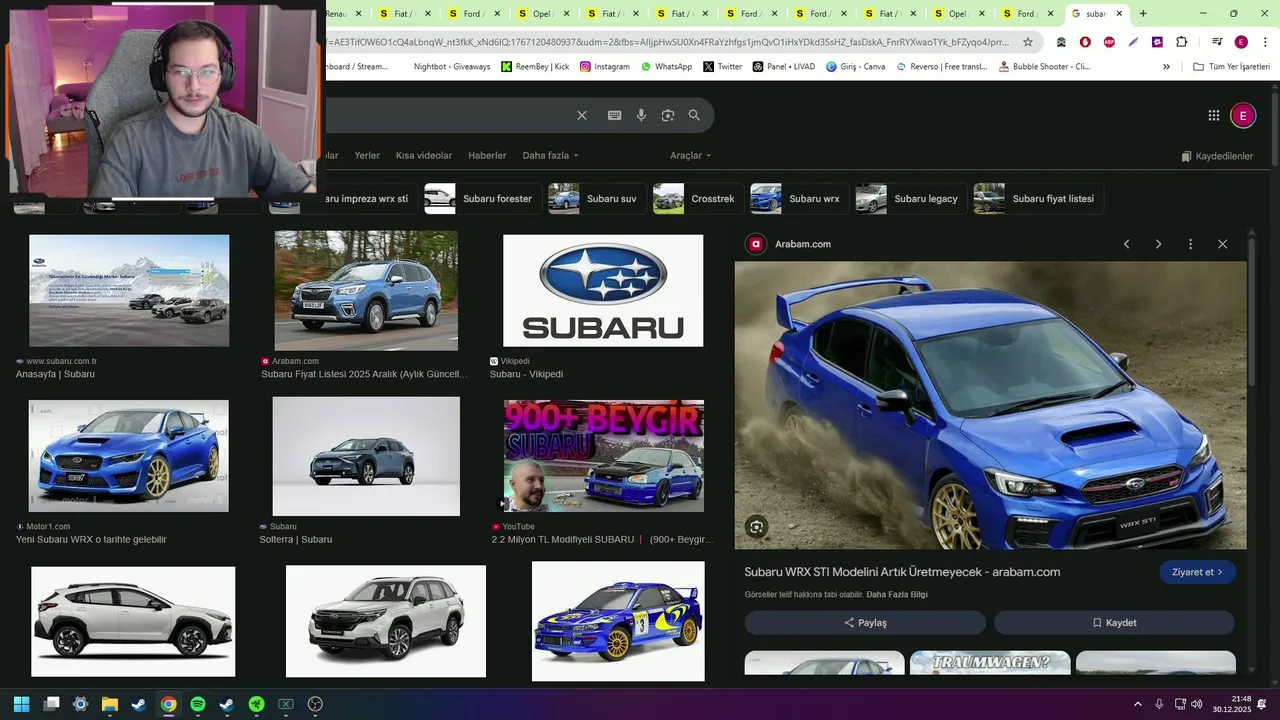The width and height of the screenshot is (1280, 720).
Task: Save the image with Kaydet
Action: (x=1114, y=623)
